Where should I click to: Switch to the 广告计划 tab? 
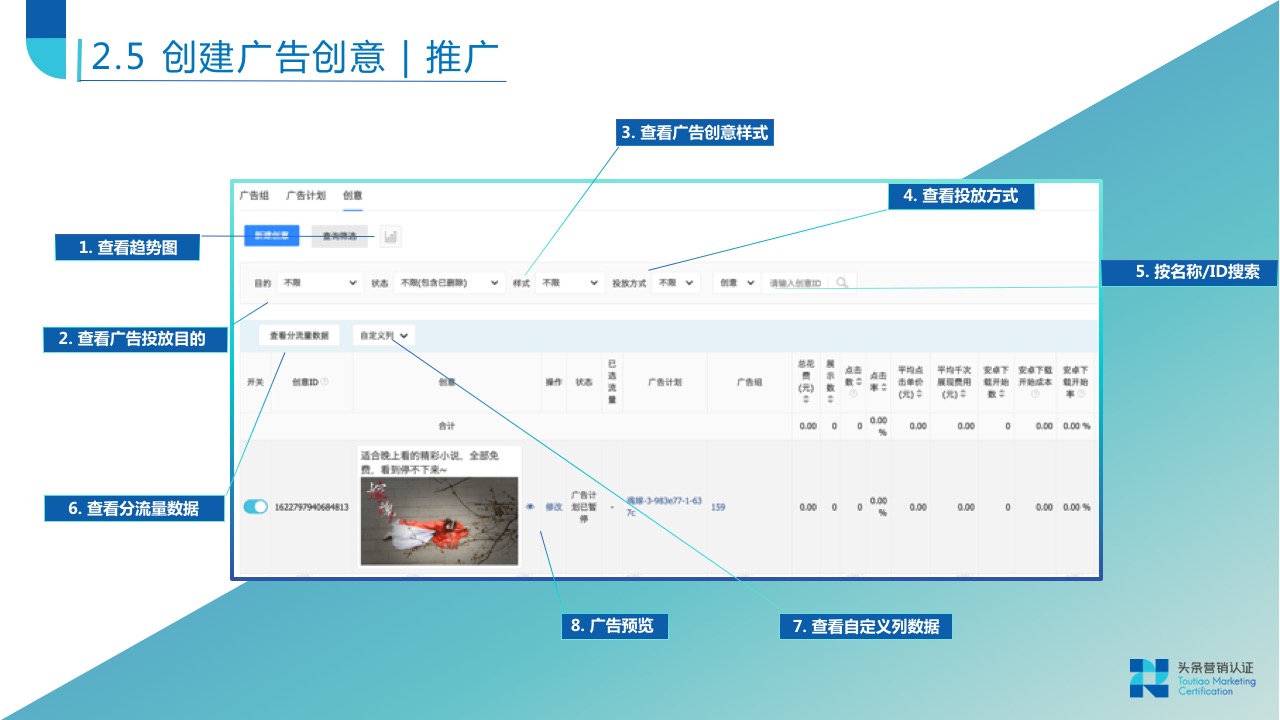(x=305, y=193)
